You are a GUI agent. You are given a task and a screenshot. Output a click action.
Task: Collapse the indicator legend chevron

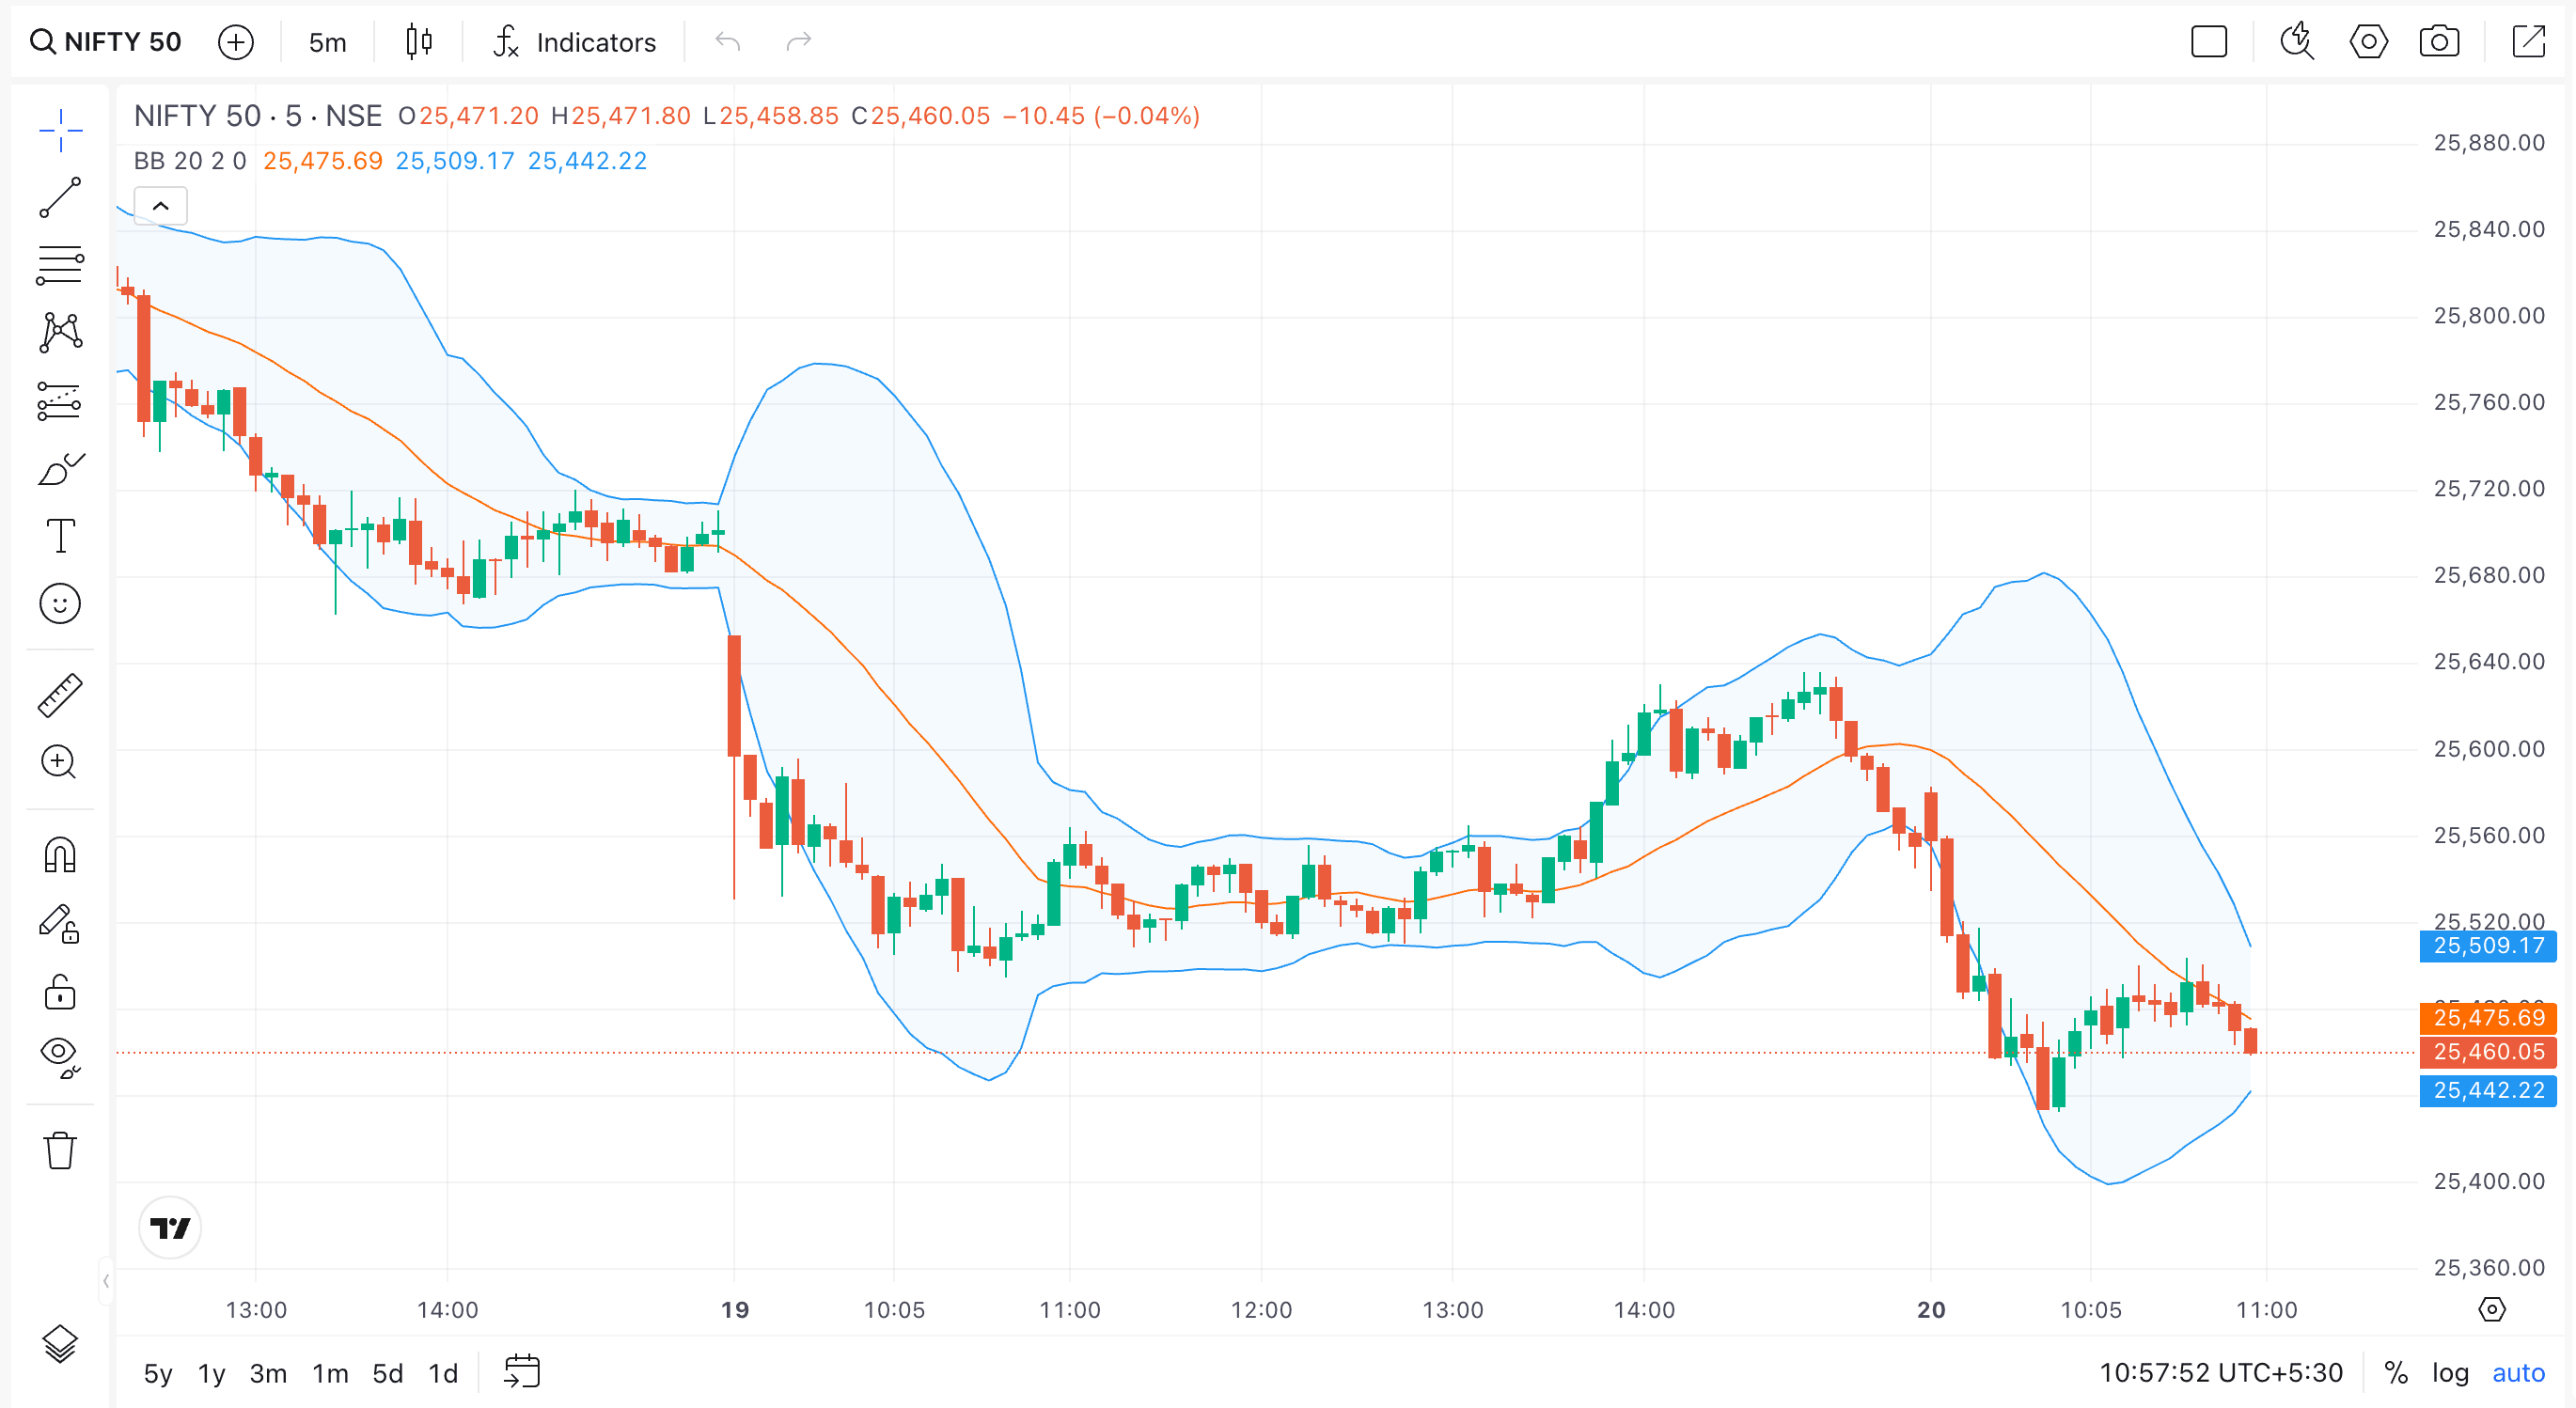160,206
